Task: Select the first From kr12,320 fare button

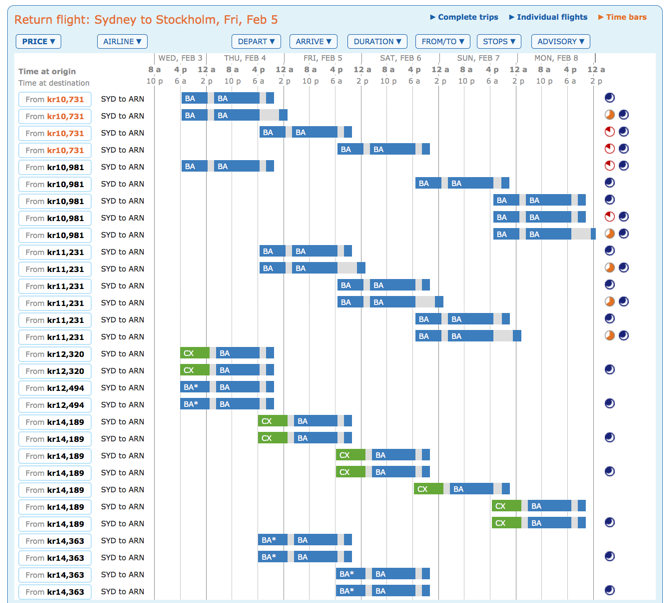Action: (55, 354)
